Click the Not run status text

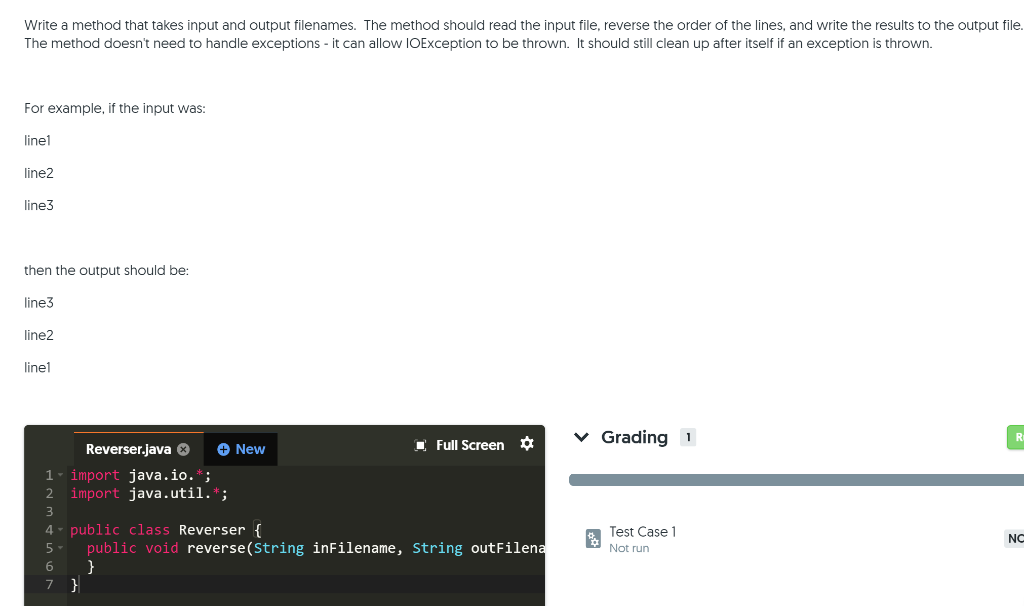click(628, 548)
